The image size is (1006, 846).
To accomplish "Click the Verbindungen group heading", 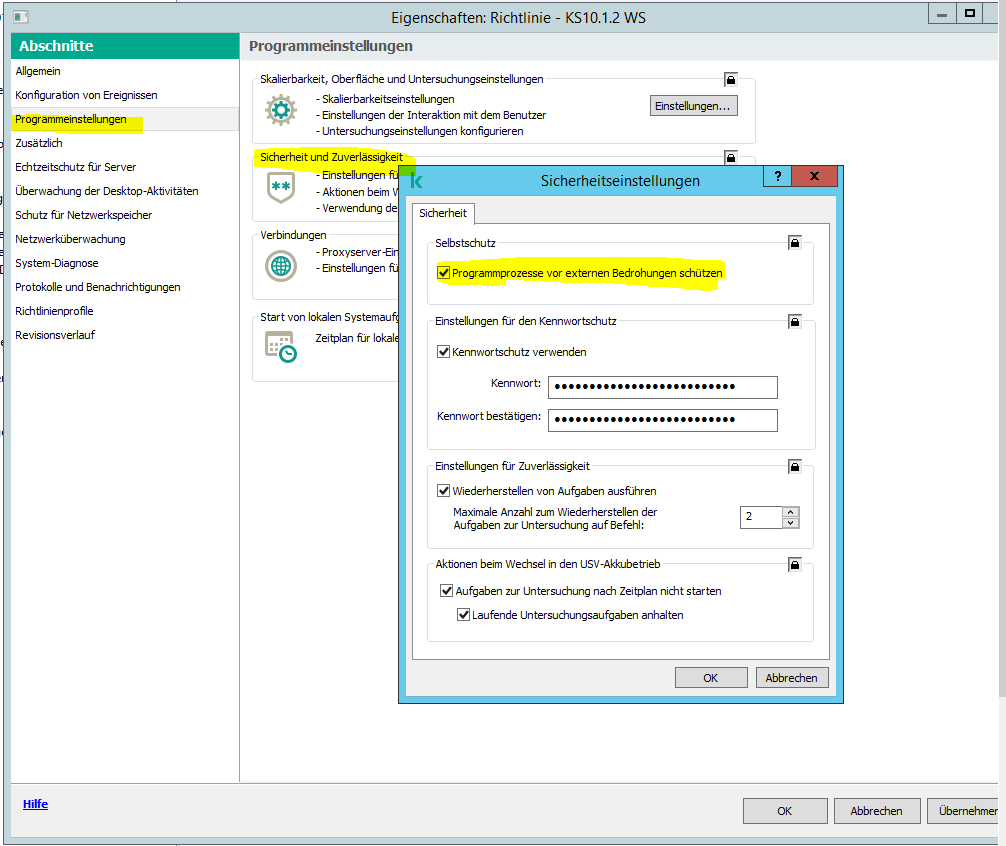I will (x=293, y=235).
